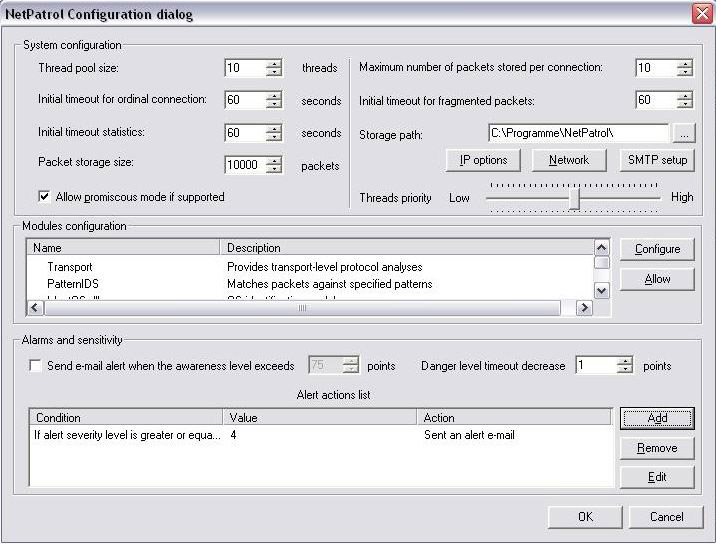716x544 pixels.
Task: Click the Condition column header
Action: [x=126, y=417]
